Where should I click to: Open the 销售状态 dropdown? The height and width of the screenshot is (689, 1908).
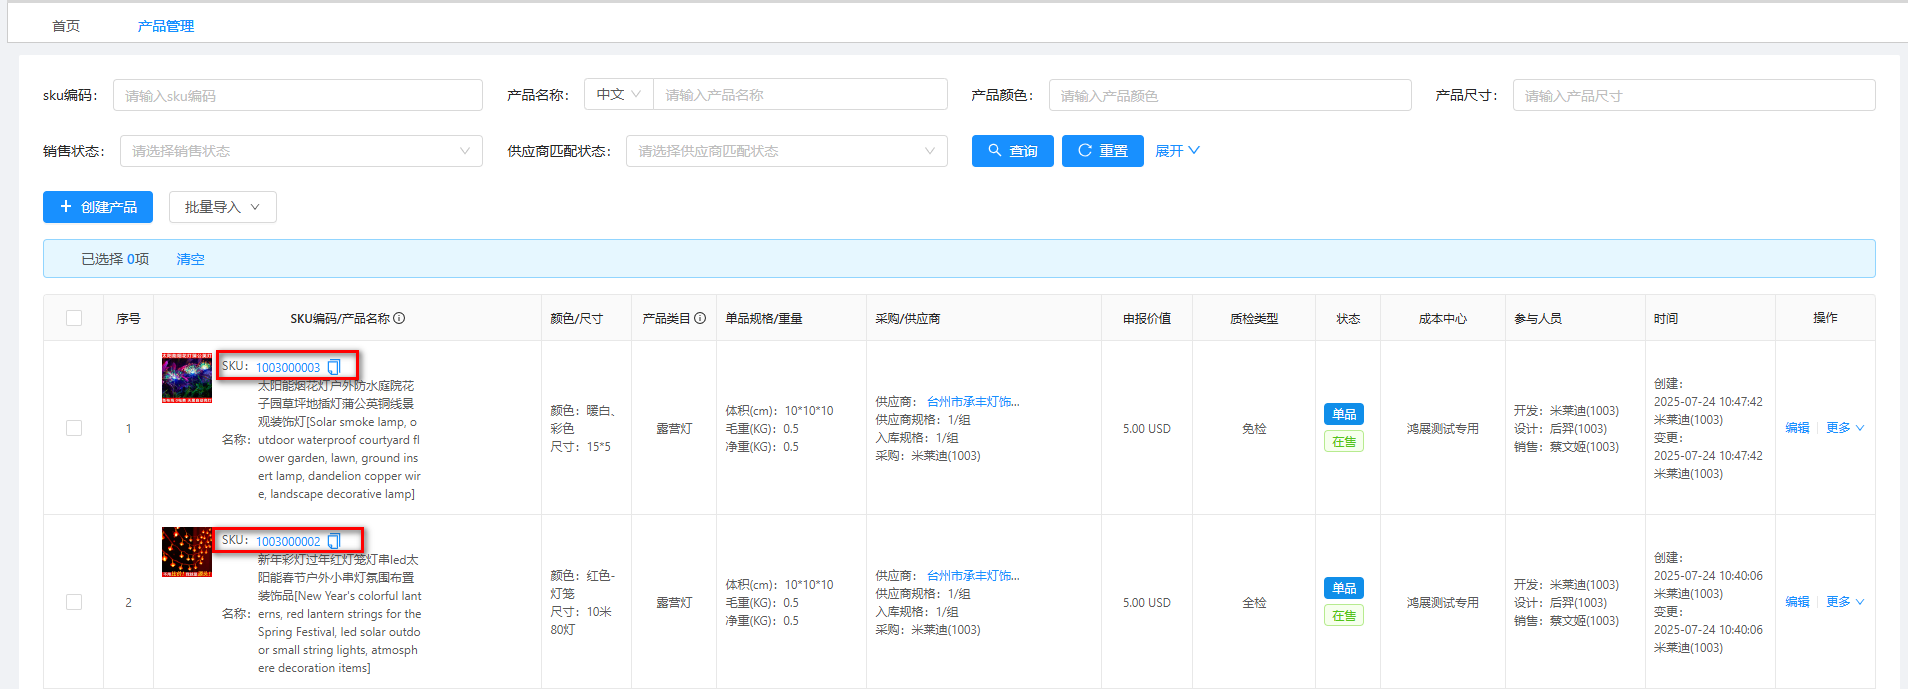[x=300, y=151]
